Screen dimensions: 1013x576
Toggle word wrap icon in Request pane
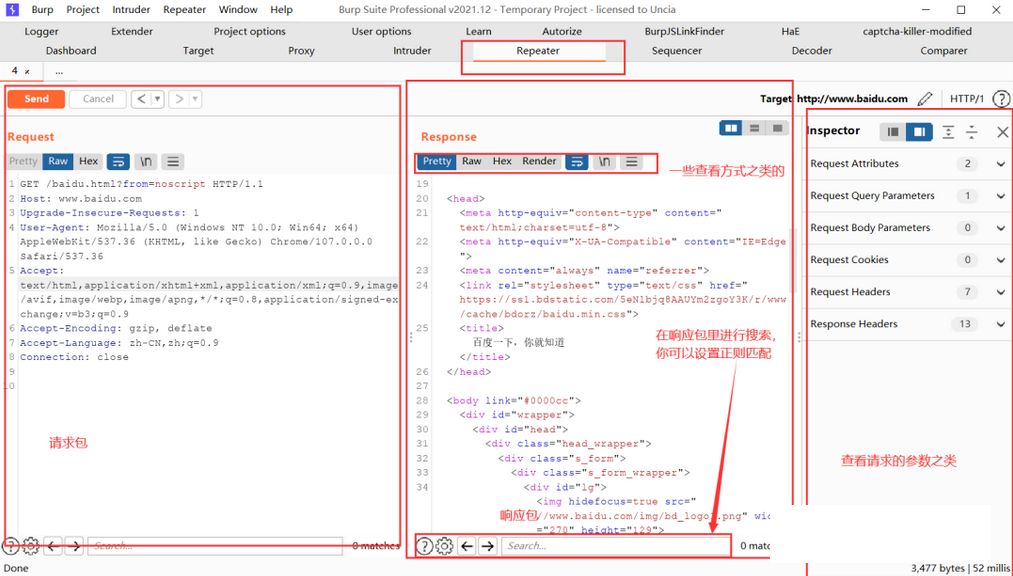[x=118, y=161]
